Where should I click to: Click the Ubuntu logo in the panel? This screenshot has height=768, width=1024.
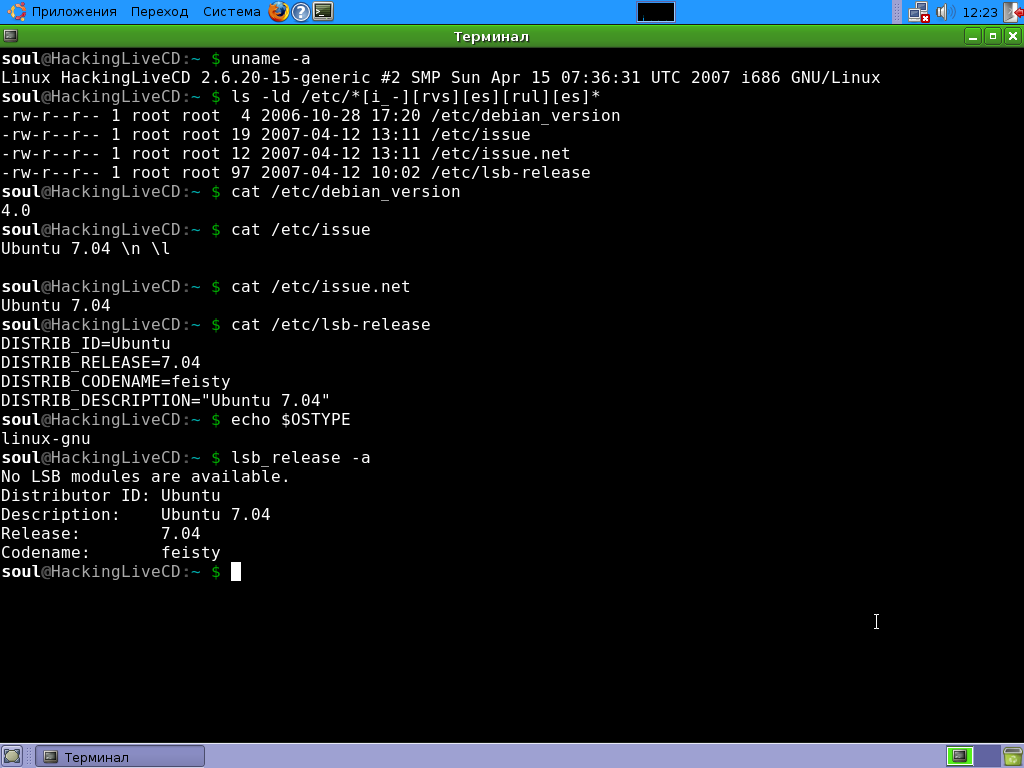pyautogui.click(x=15, y=12)
